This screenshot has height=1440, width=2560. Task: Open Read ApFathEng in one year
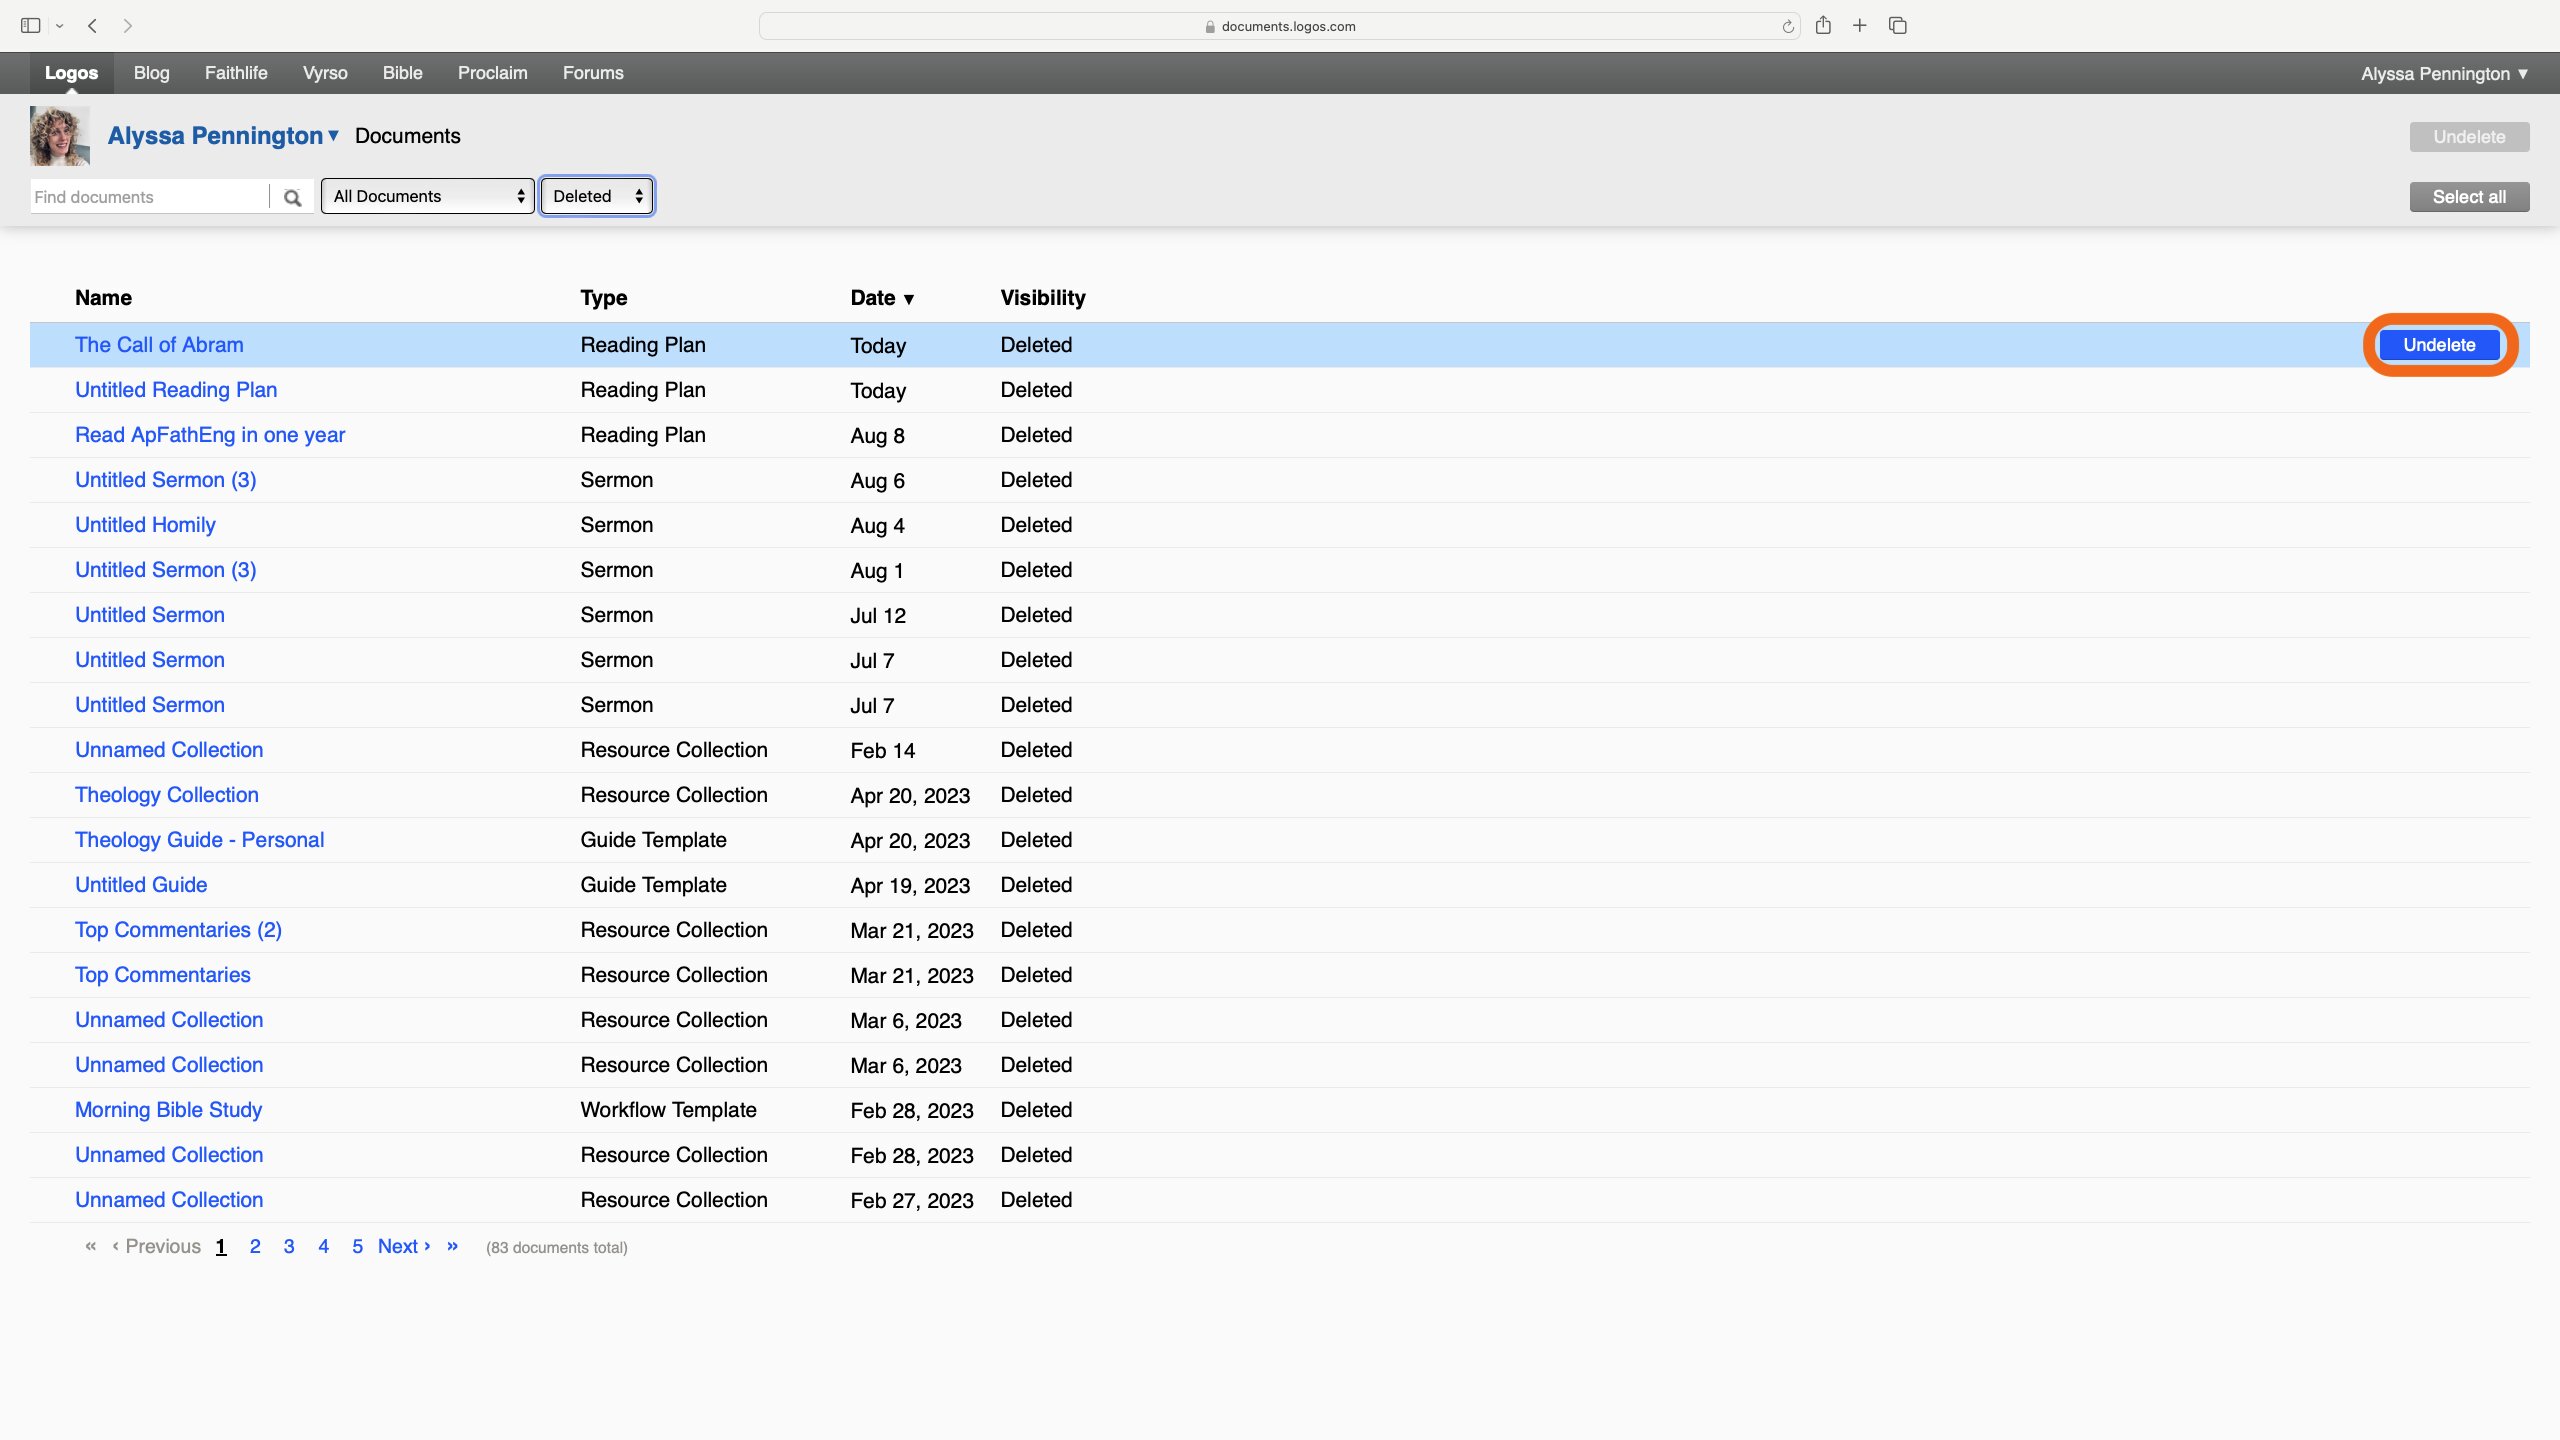[210, 435]
